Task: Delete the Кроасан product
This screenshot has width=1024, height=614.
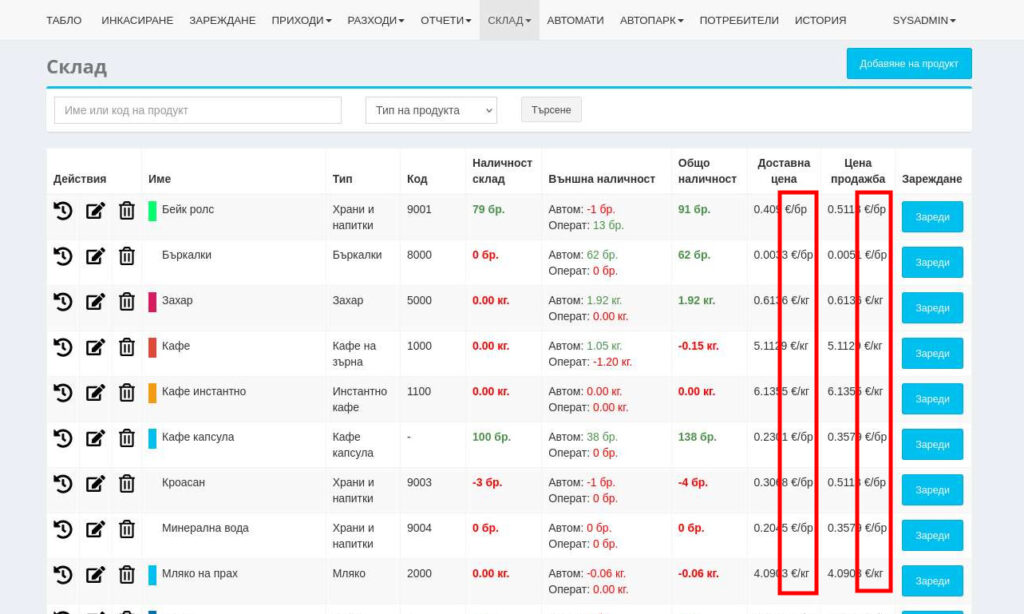Action: click(x=127, y=483)
